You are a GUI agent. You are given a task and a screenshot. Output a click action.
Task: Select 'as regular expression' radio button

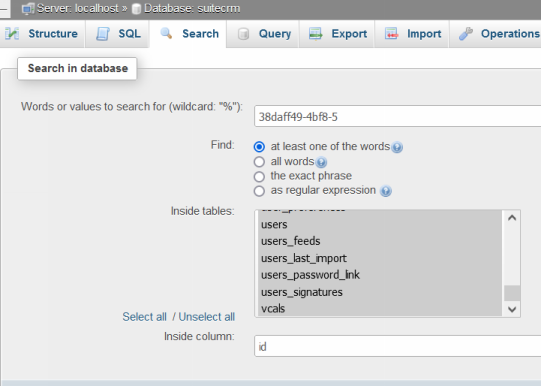(x=259, y=191)
